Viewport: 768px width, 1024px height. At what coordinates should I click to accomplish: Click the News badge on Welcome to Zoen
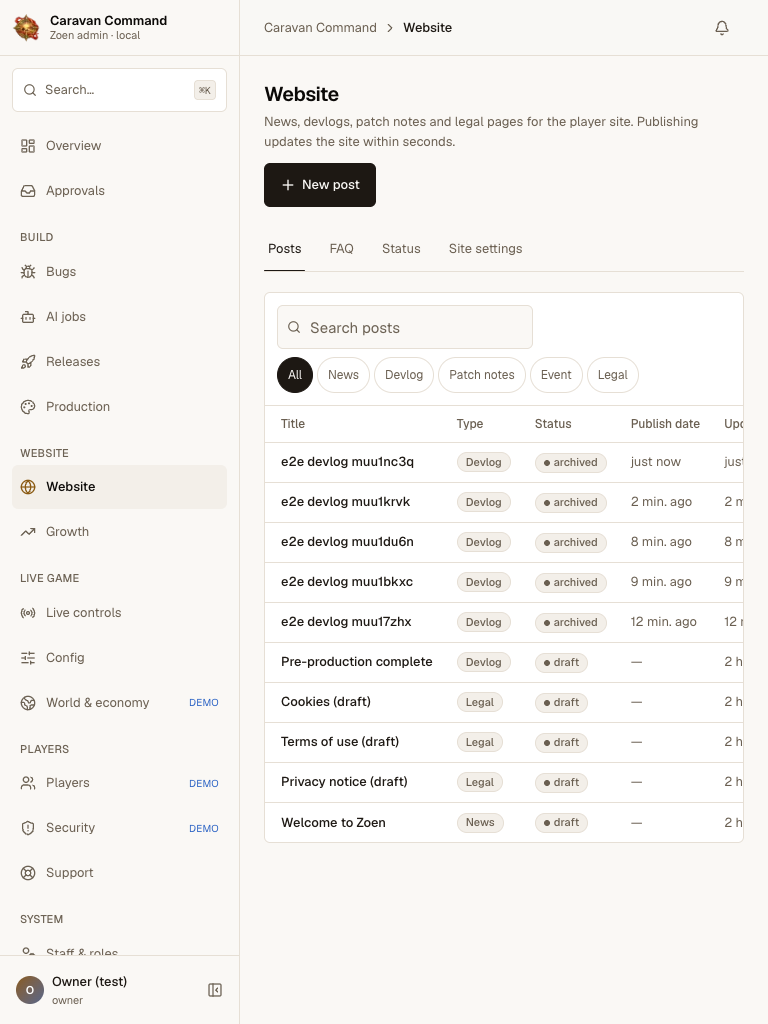(480, 823)
